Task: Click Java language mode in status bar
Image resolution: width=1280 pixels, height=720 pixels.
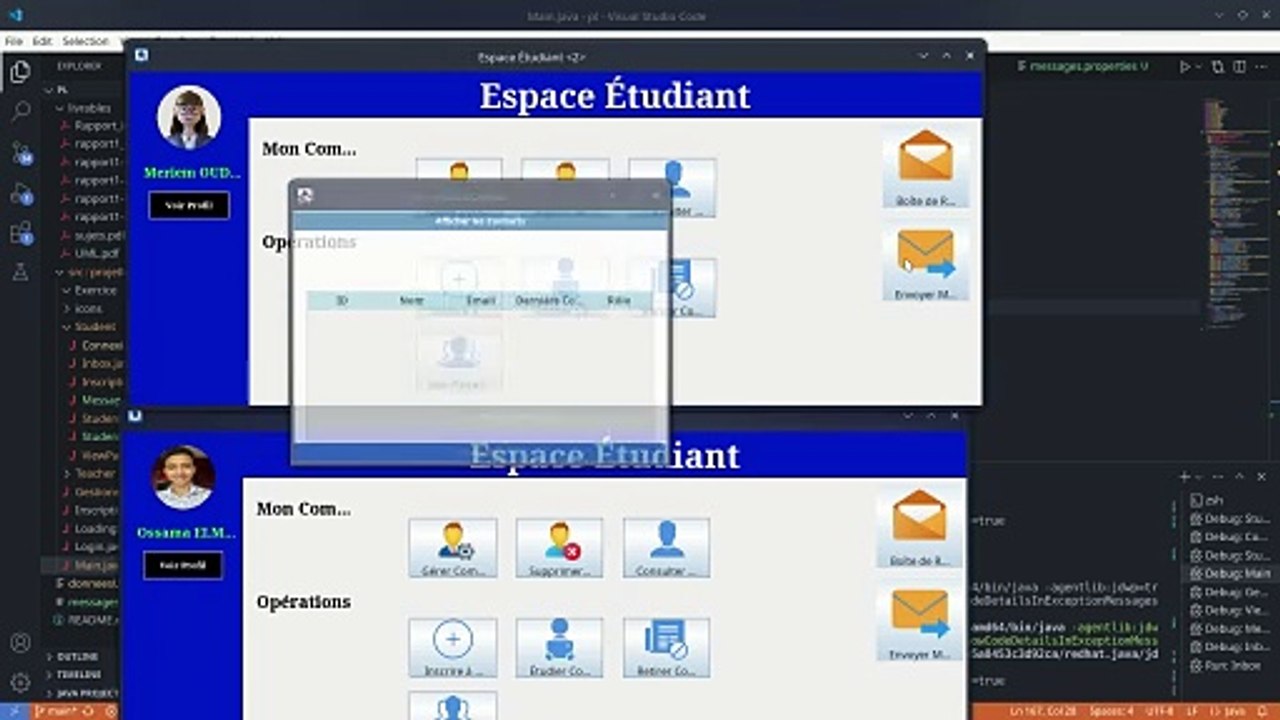Action: pos(1227,711)
